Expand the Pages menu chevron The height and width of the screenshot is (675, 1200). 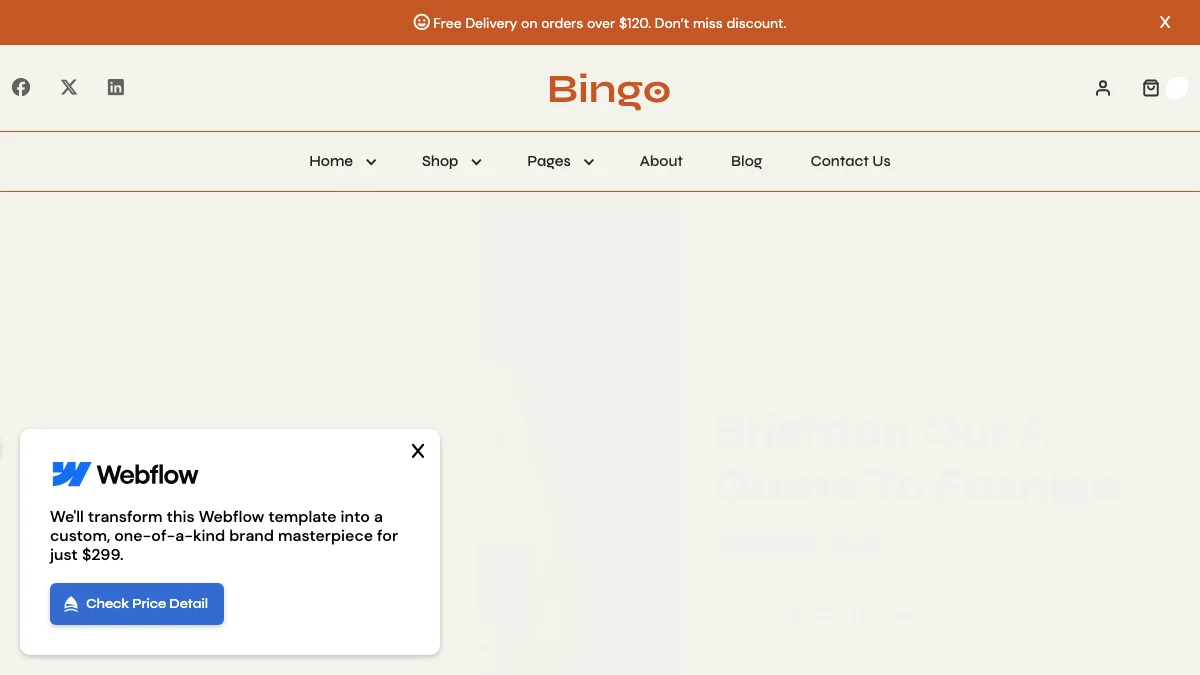tap(589, 162)
